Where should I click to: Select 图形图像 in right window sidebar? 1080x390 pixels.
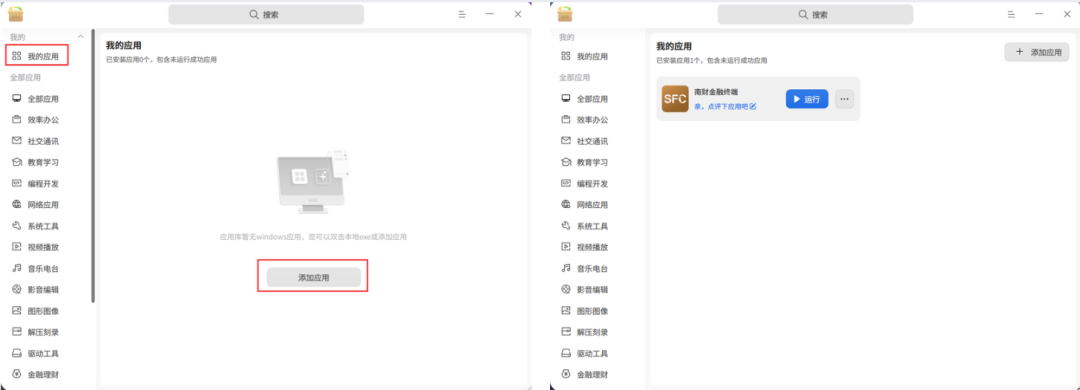pos(585,311)
